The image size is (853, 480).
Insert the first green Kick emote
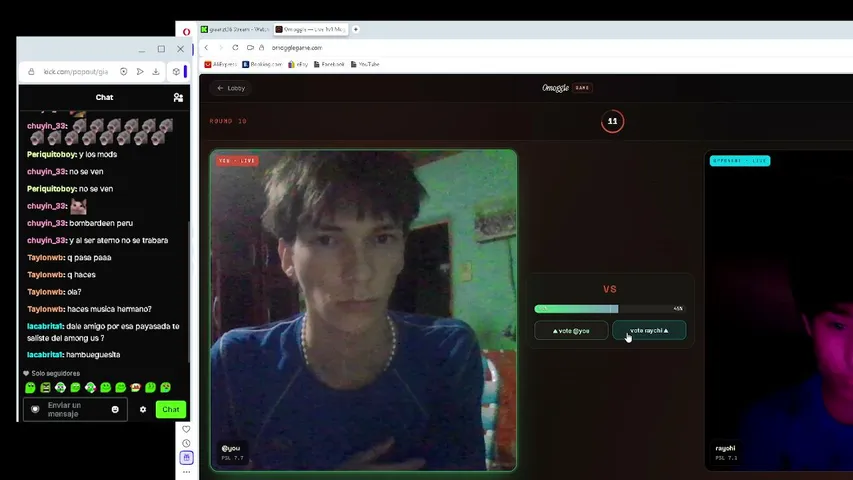[30, 387]
